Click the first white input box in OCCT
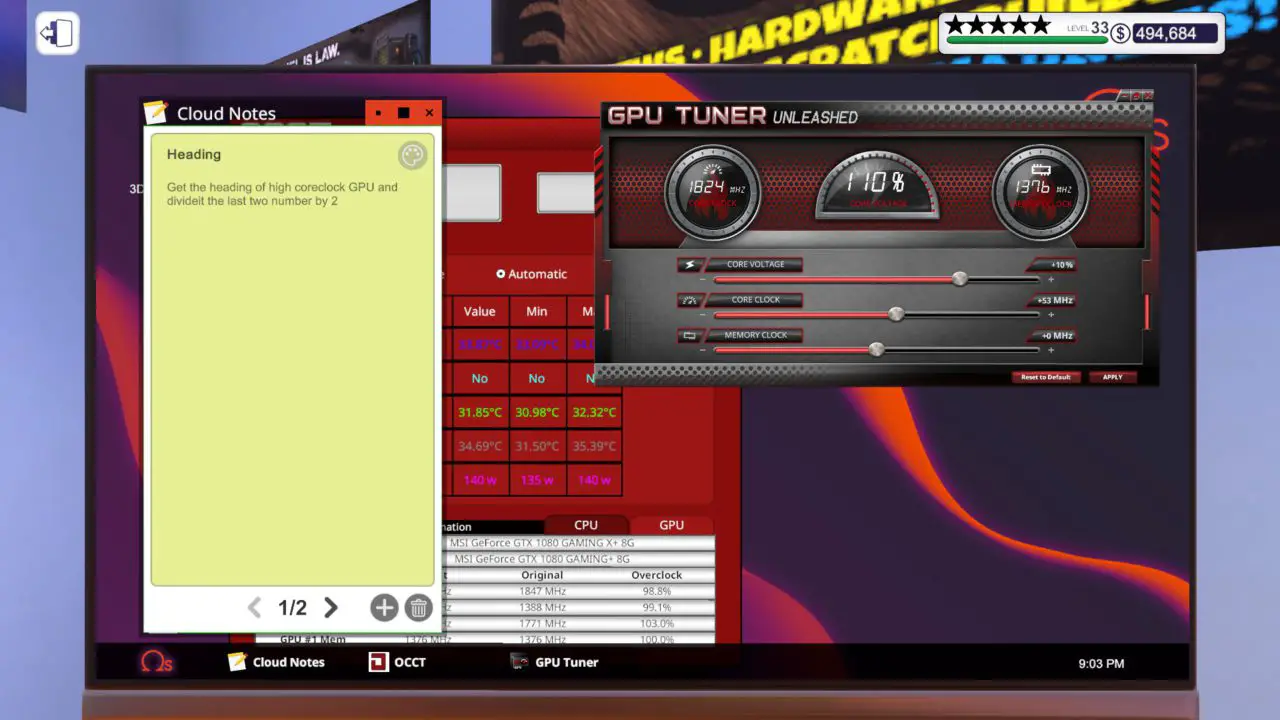 (472, 193)
